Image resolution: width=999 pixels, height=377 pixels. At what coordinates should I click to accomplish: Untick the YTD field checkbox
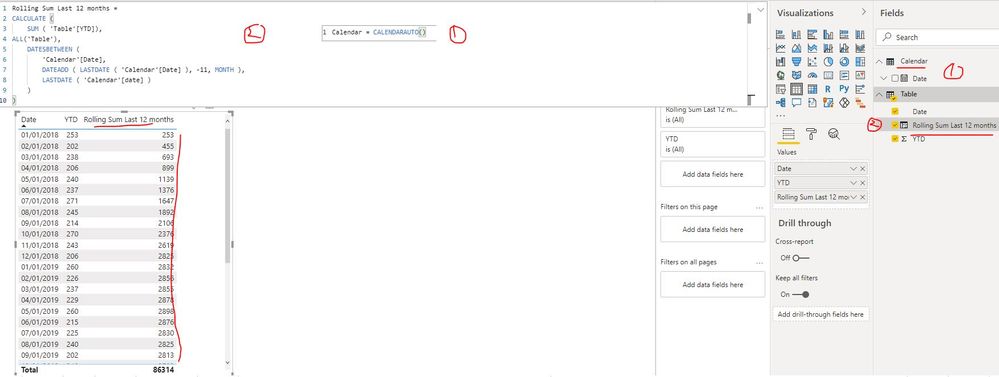pyautogui.click(x=895, y=138)
